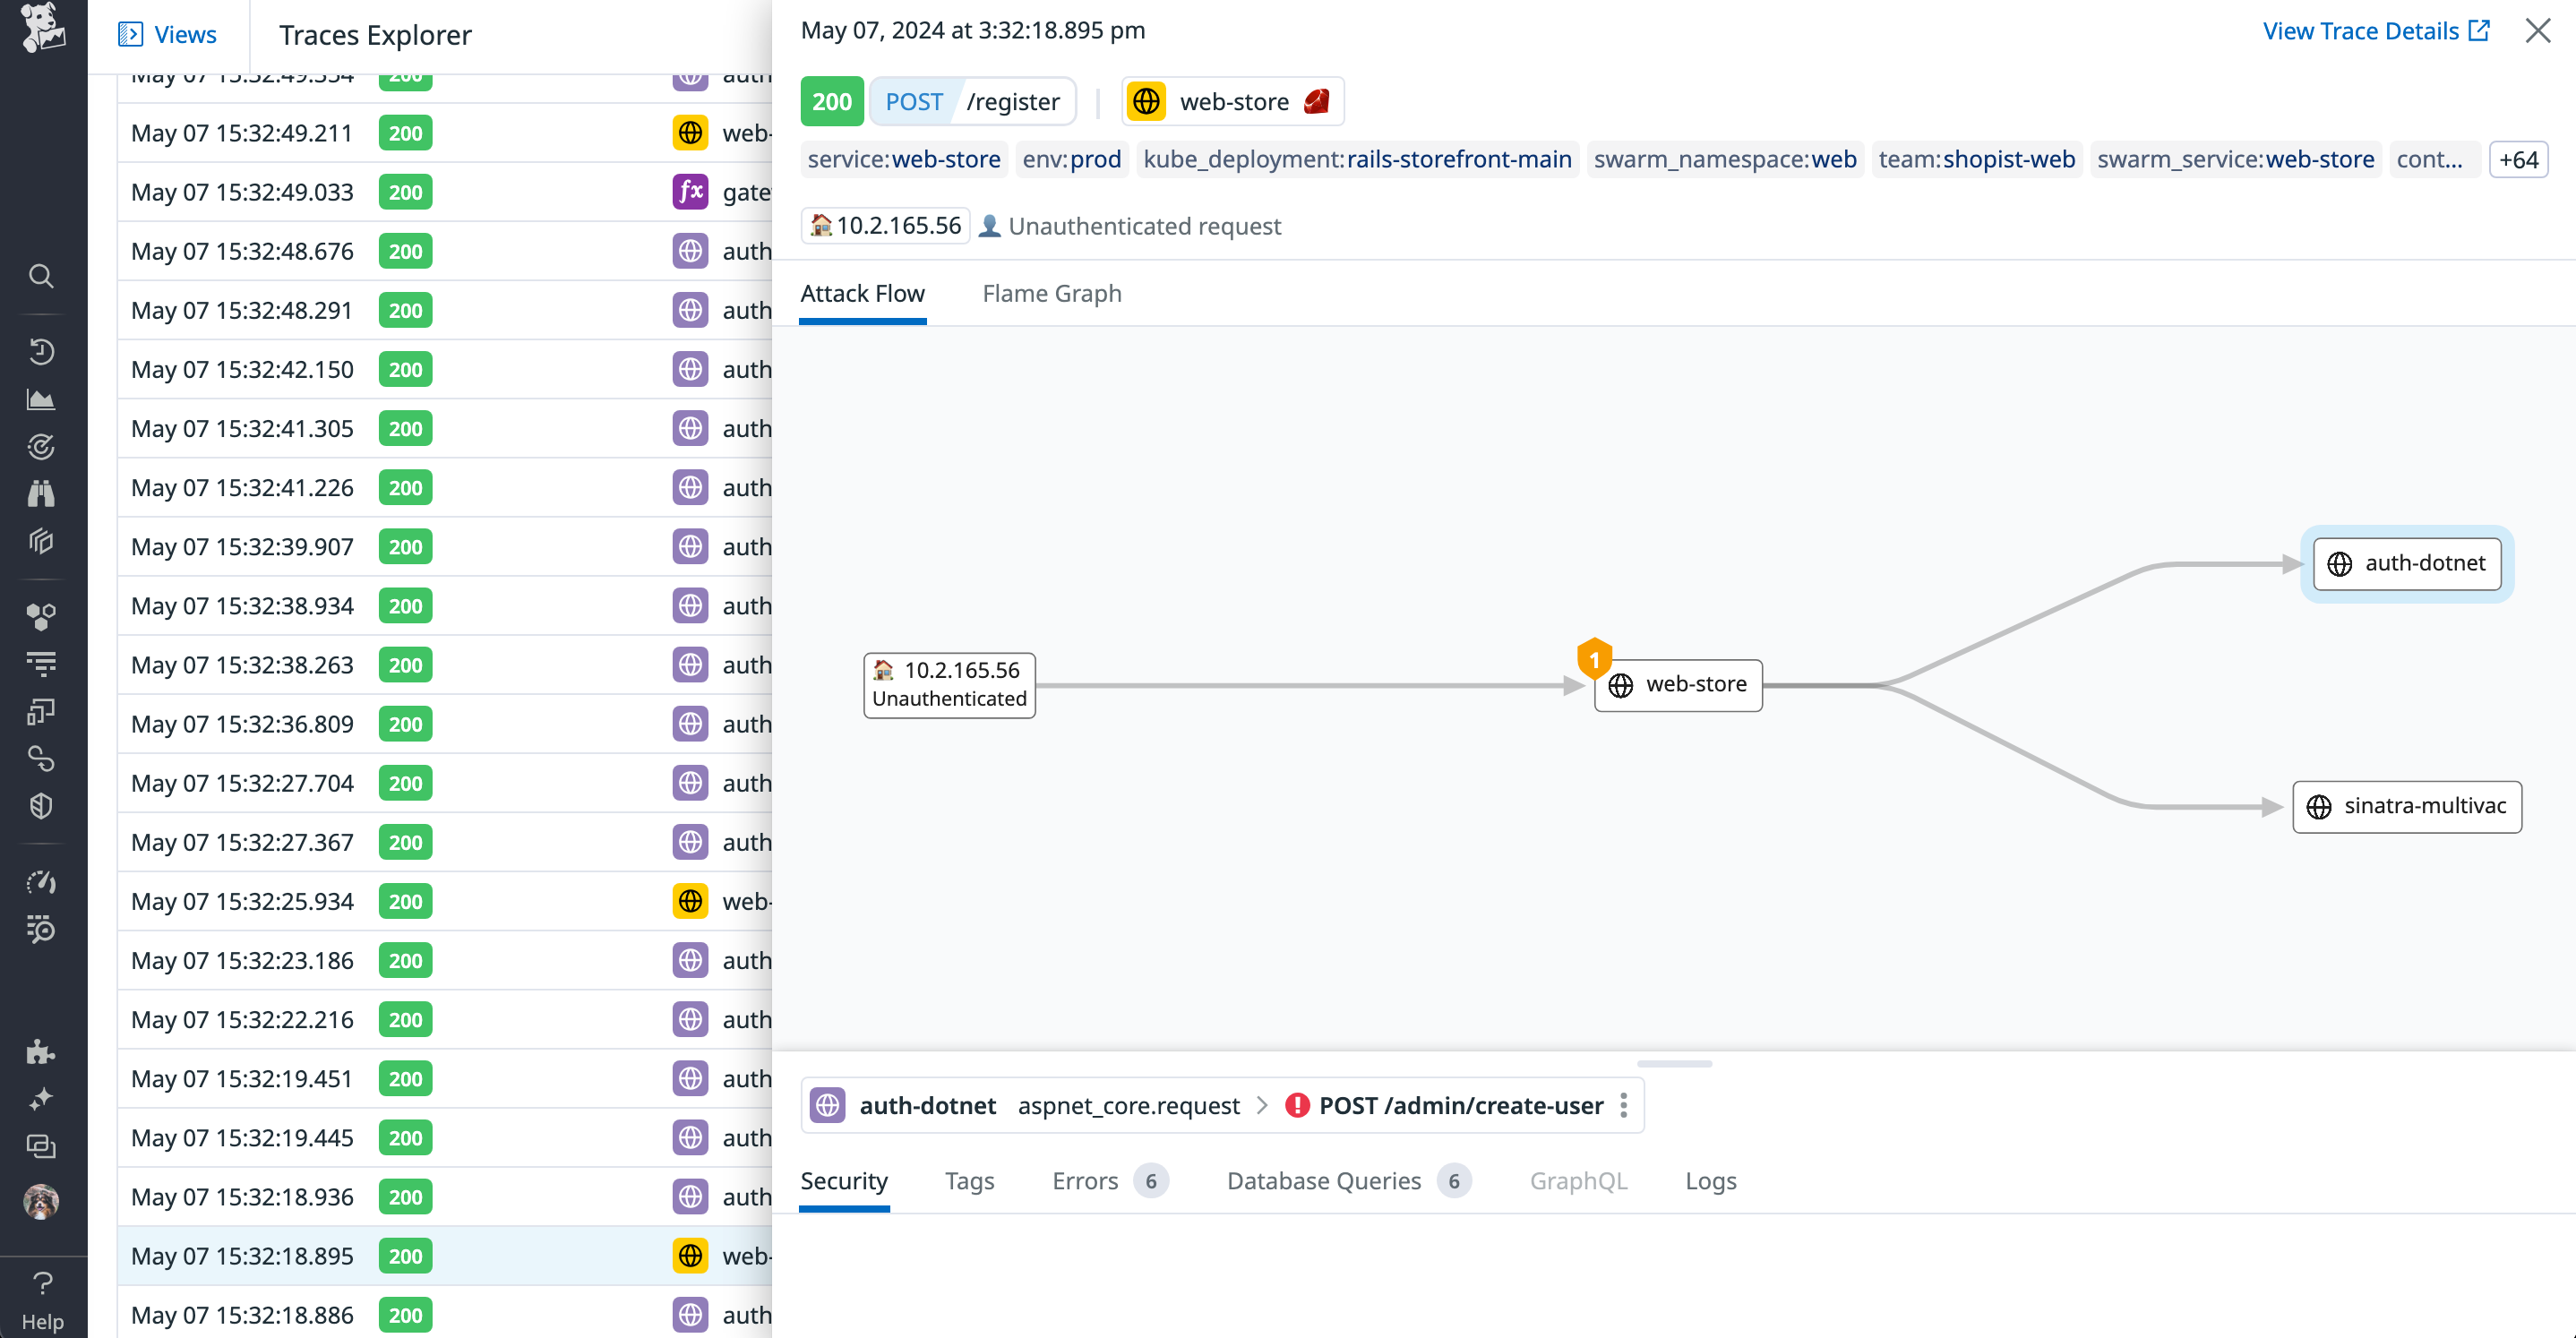Image resolution: width=2576 pixels, height=1338 pixels.
Task: Open the Tags tab in span details
Action: point(969,1181)
